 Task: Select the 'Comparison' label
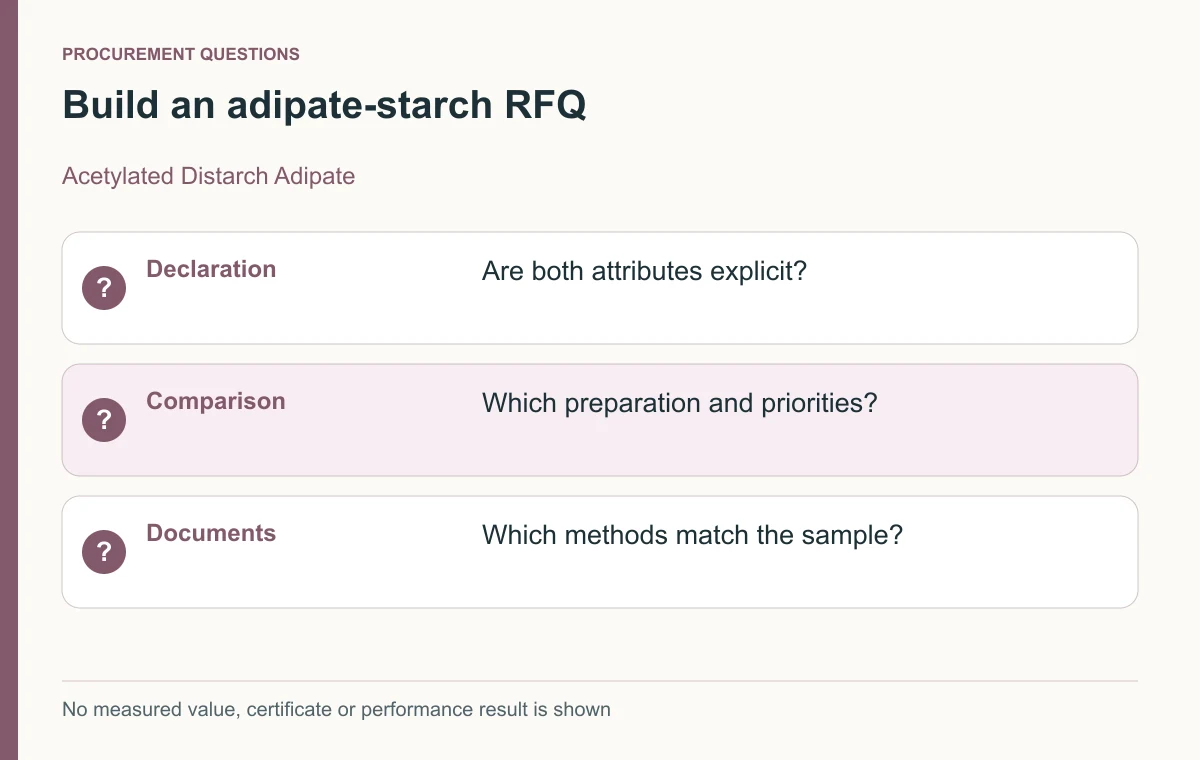coord(216,401)
